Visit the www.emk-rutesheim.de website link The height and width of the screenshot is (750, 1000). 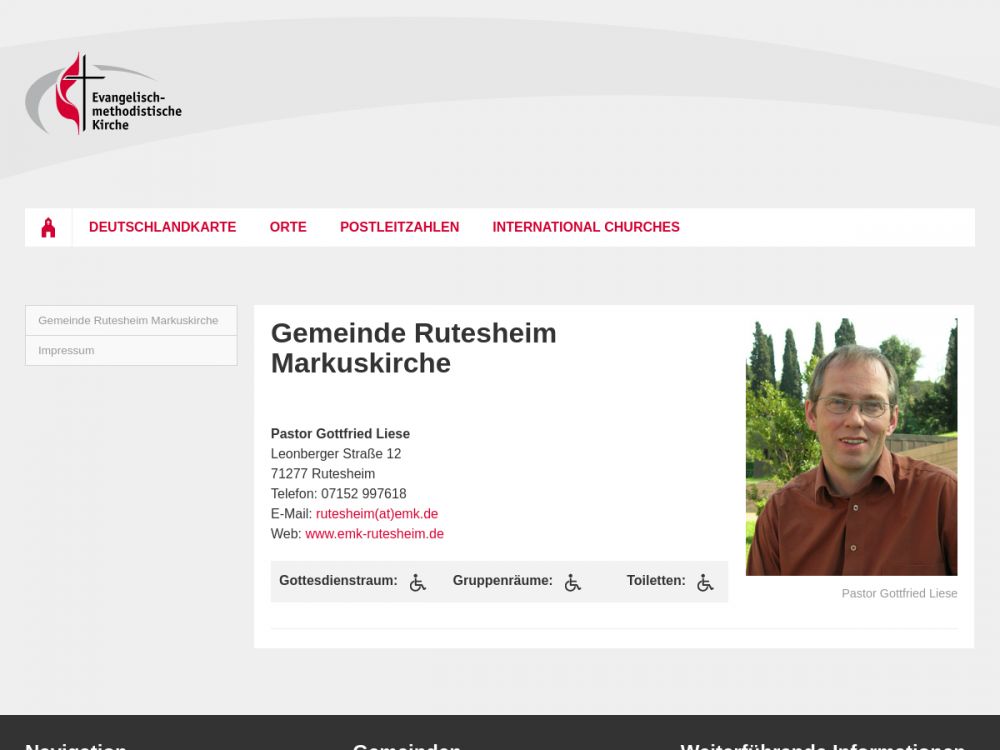374,534
